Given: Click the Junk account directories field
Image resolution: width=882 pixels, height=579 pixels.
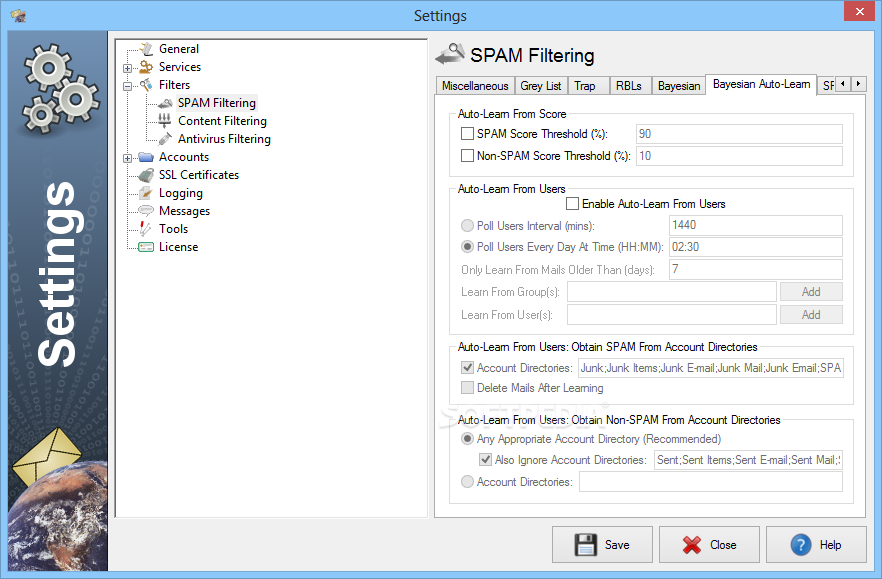Looking at the screenshot, I should (711, 368).
